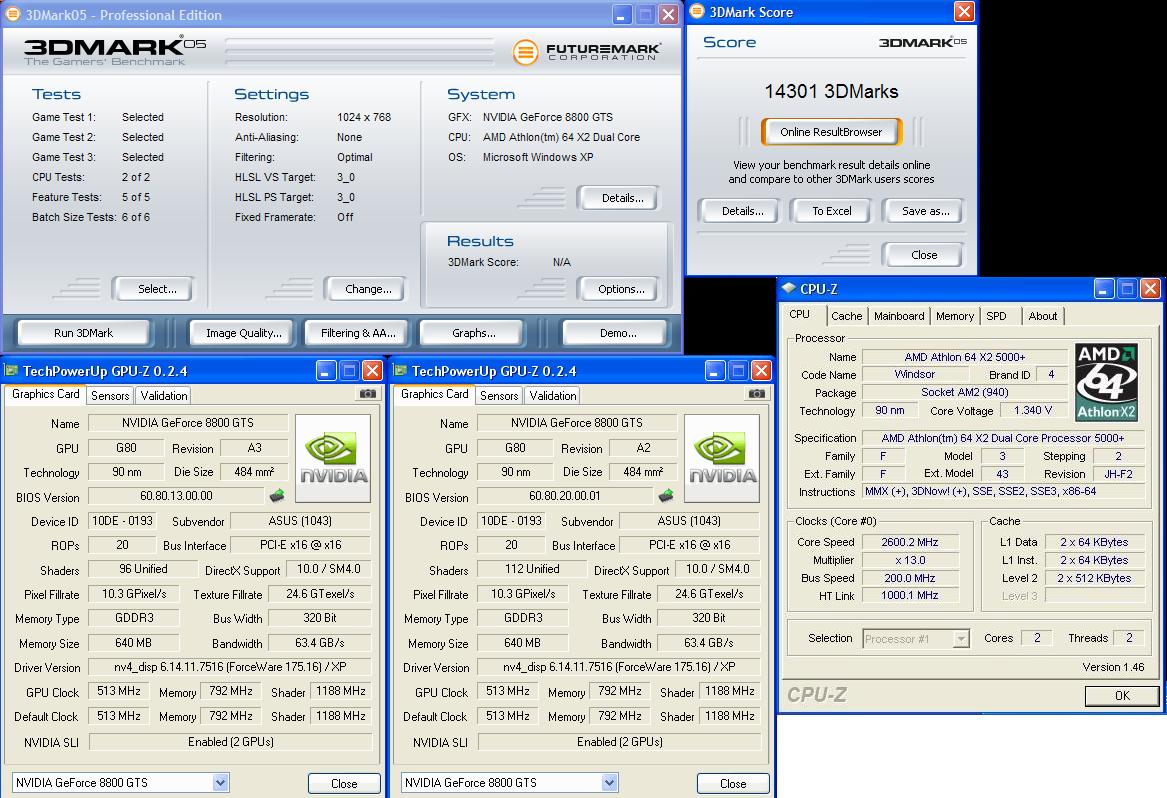This screenshot has width=1167, height=798.
Task: Click the 3DMark05 title bar icon
Action: 13,14
